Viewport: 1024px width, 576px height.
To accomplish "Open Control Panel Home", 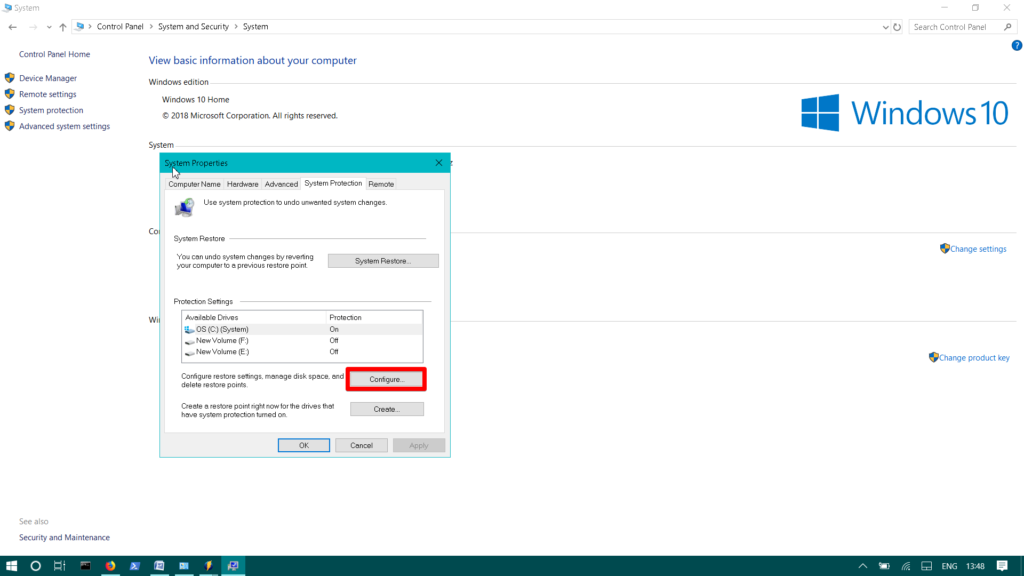I will coord(54,54).
